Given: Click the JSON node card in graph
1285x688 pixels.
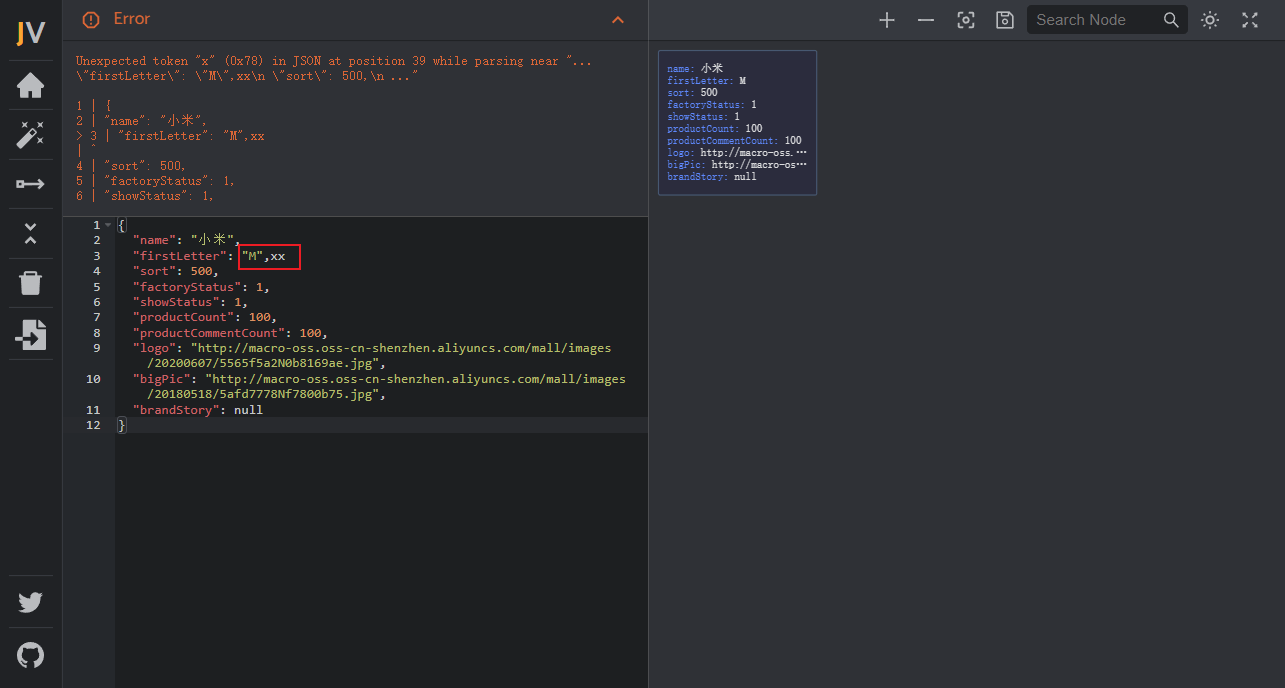Looking at the screenshot, I should click(737, 122).
